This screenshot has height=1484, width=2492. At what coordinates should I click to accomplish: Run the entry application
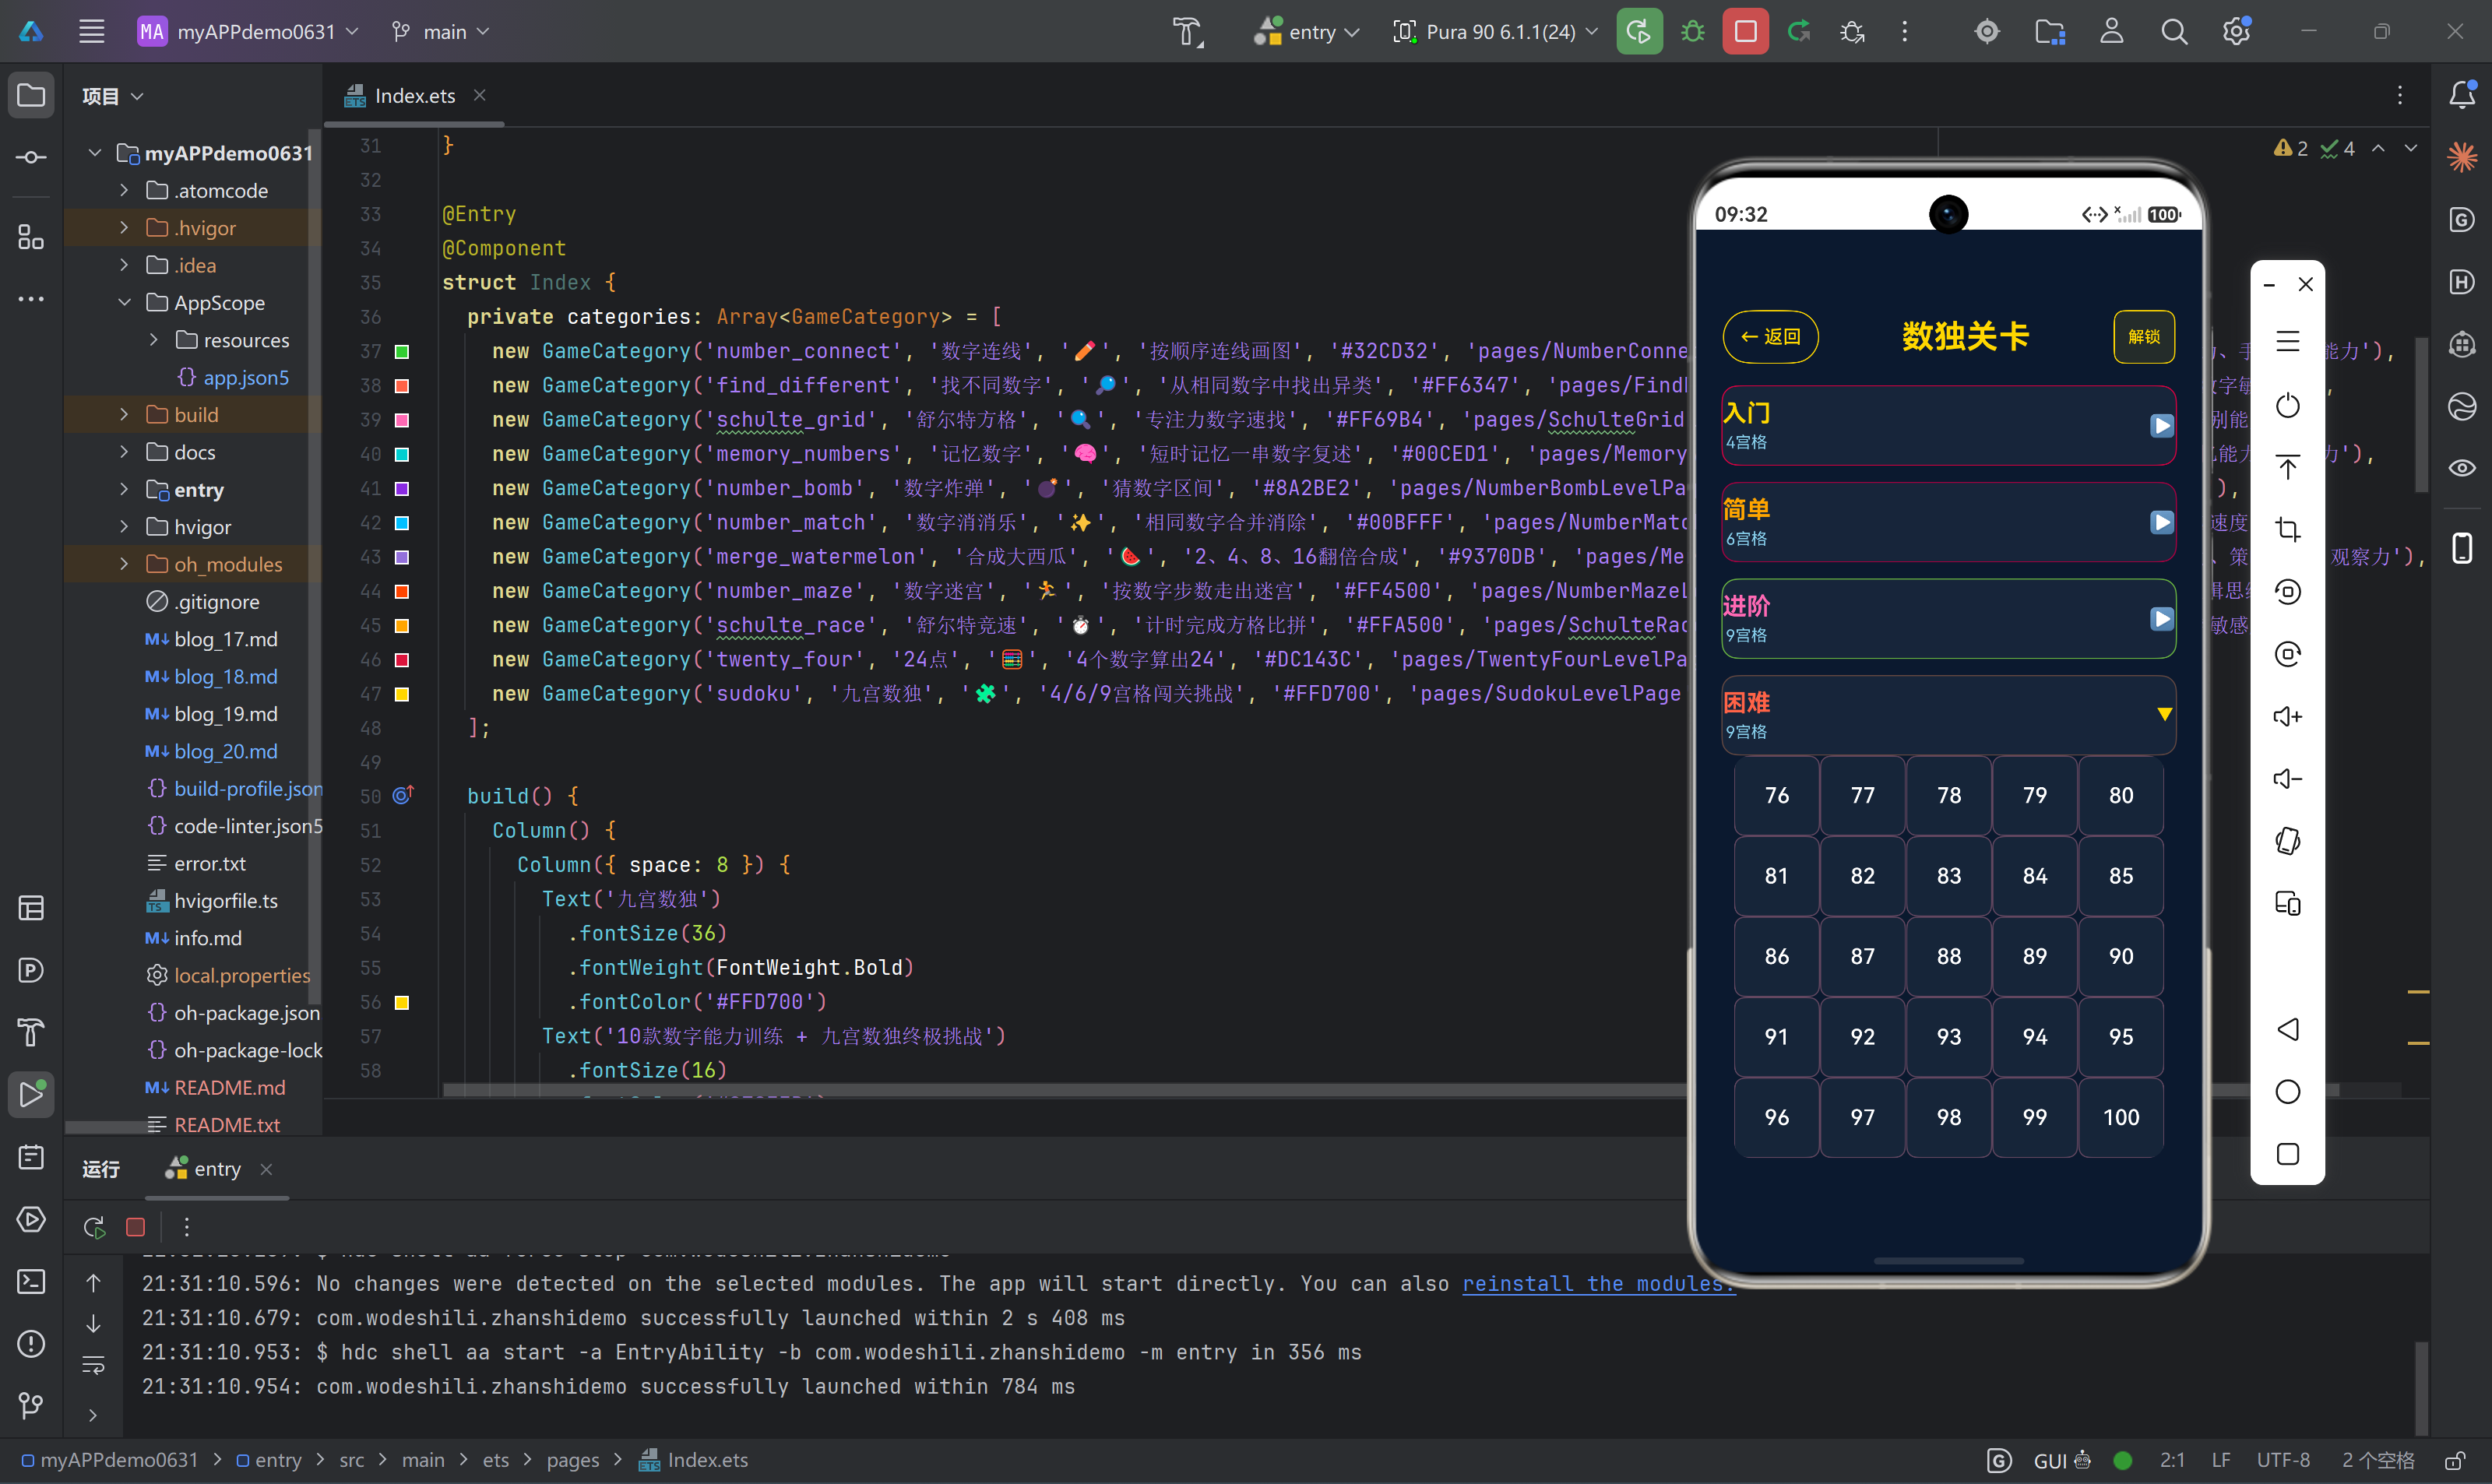(x=1639, y=31)
